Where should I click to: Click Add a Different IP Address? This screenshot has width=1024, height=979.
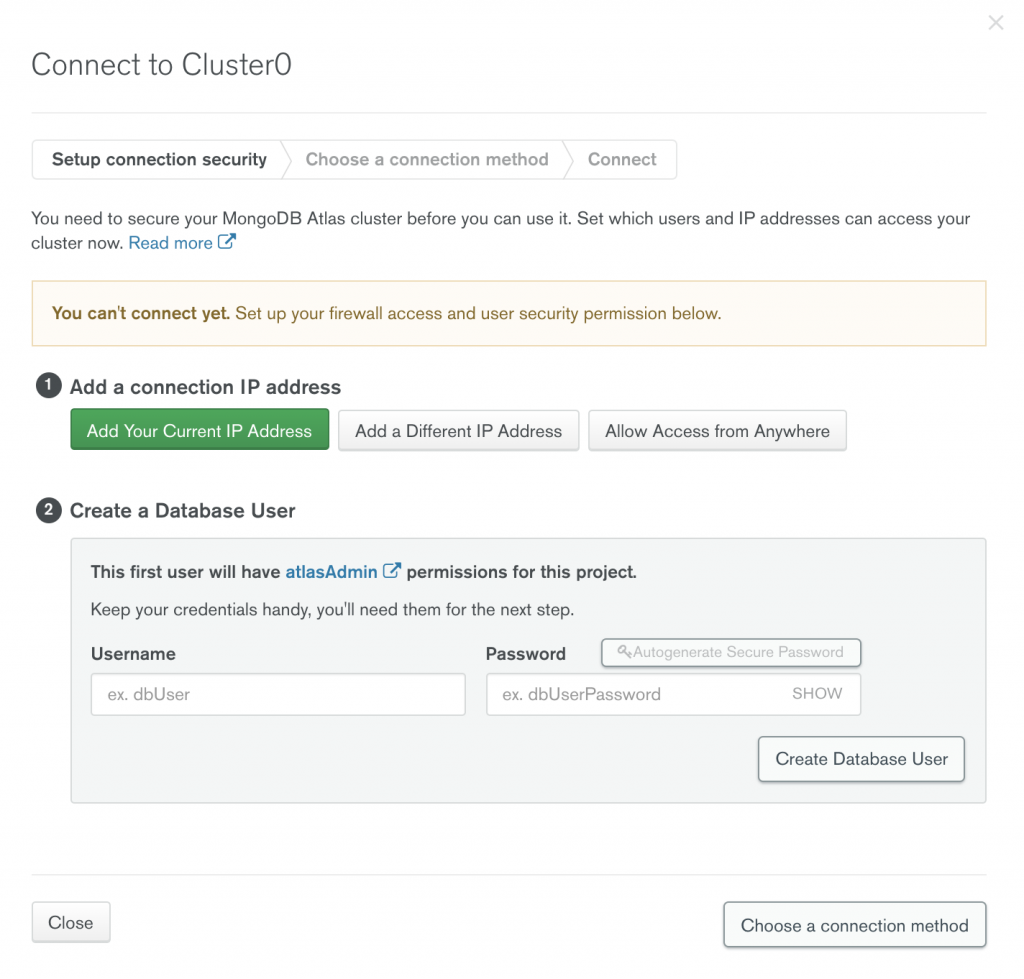[x=458, y=431]
